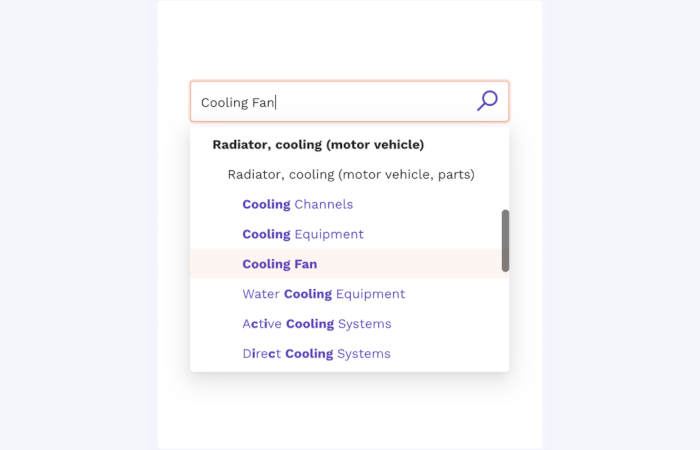Screen dimensions: 700x450
Task: Click the scrollbar track below the thumb
Action: pos(505,321)
